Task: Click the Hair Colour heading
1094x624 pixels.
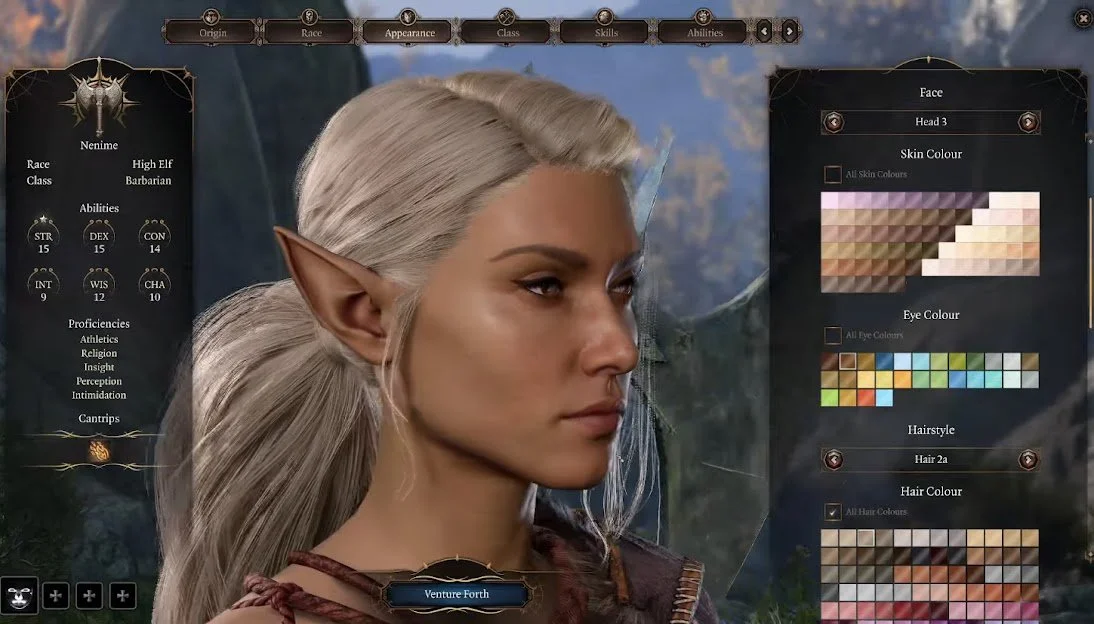Action: pos(931,491)
